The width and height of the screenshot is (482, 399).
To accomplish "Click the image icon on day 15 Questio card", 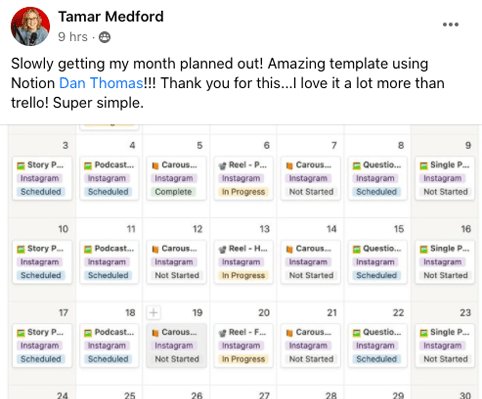I will pos(357,249).
